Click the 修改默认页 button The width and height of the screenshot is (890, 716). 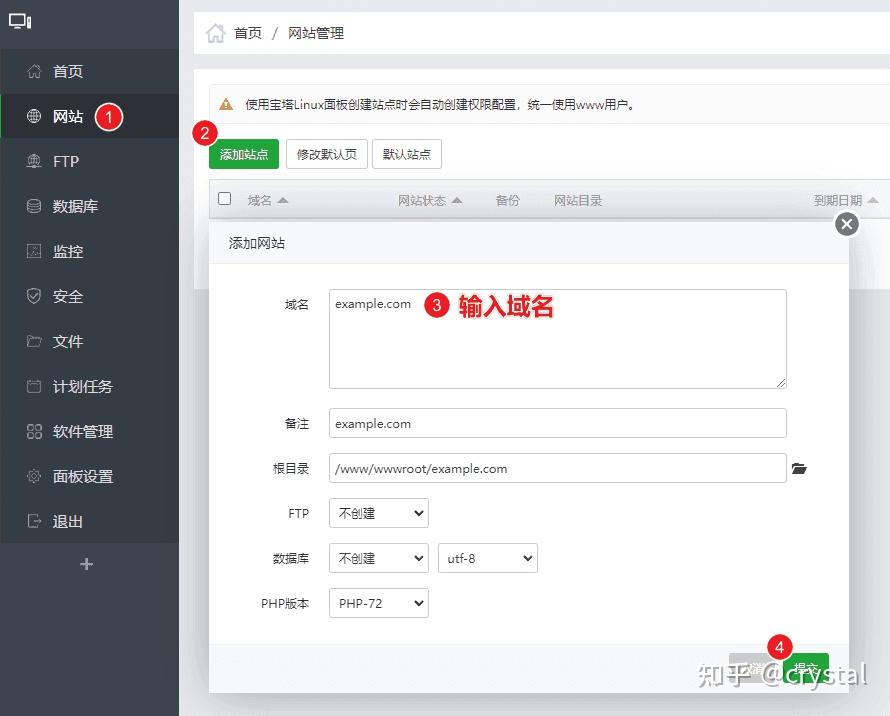click(326, 155)
